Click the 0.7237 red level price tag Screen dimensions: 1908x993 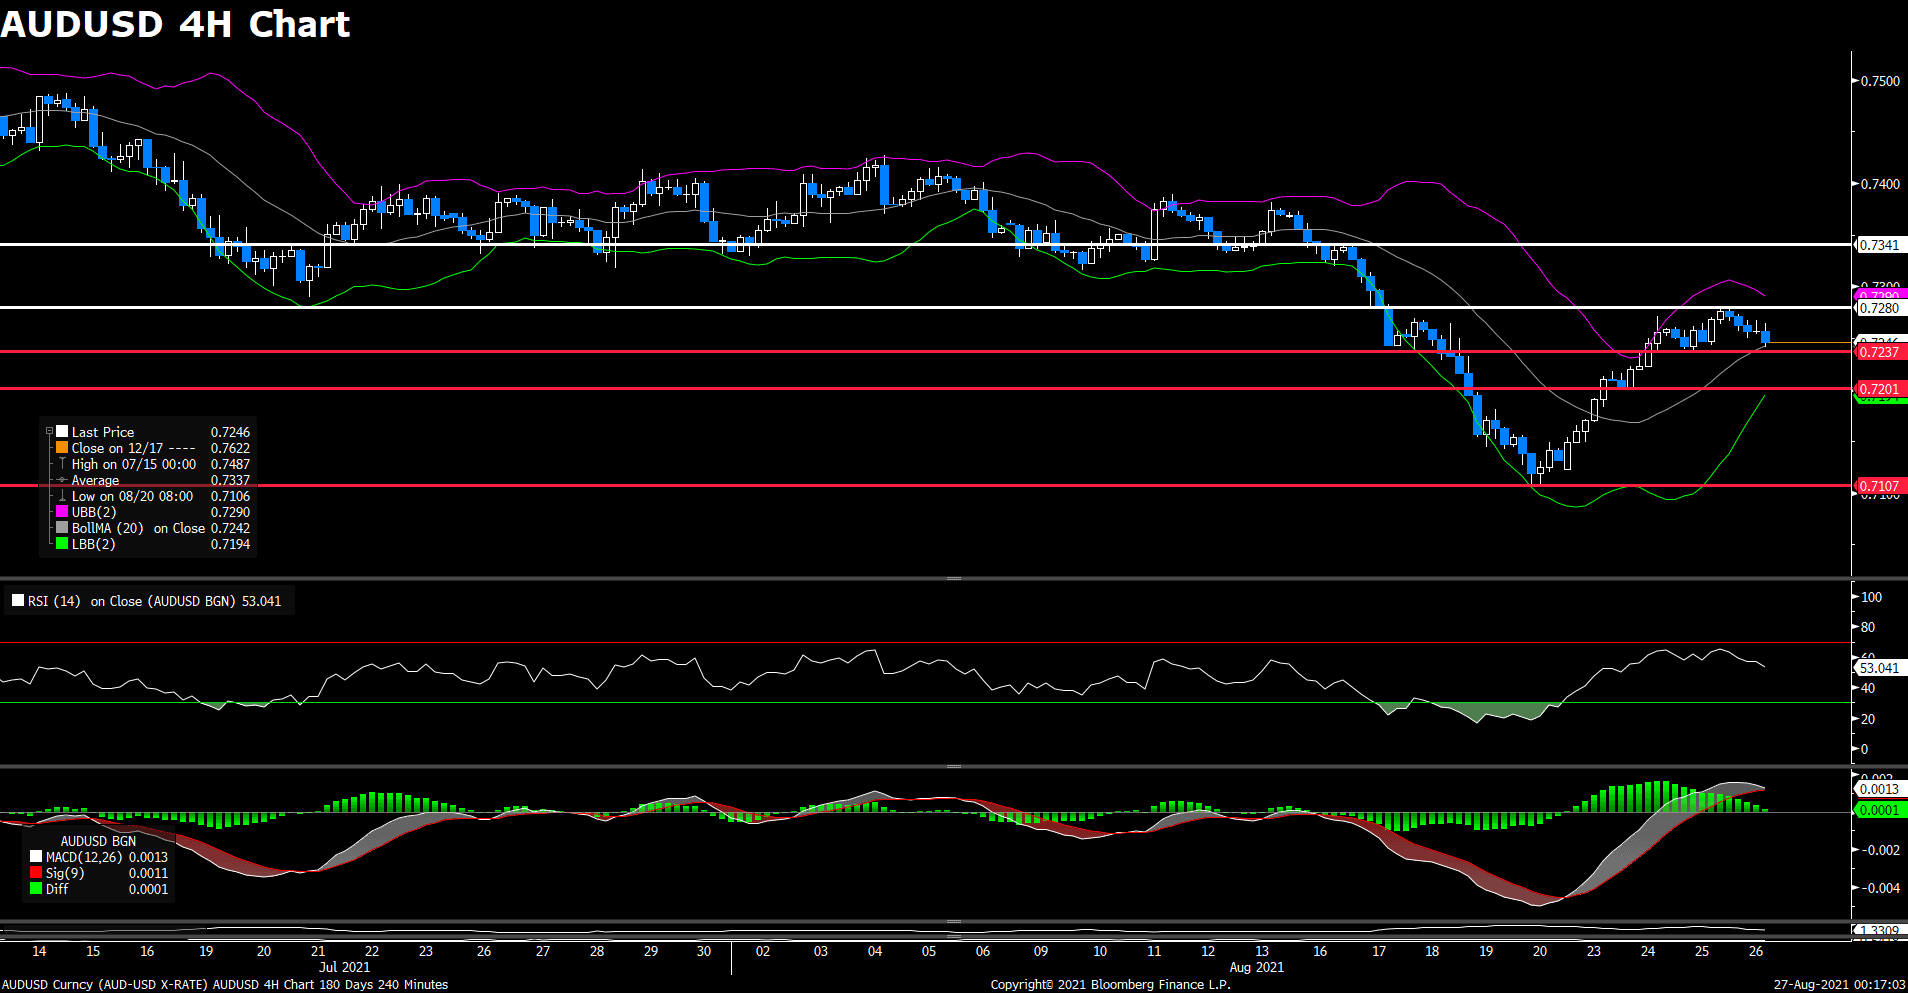click(1880, 352)
